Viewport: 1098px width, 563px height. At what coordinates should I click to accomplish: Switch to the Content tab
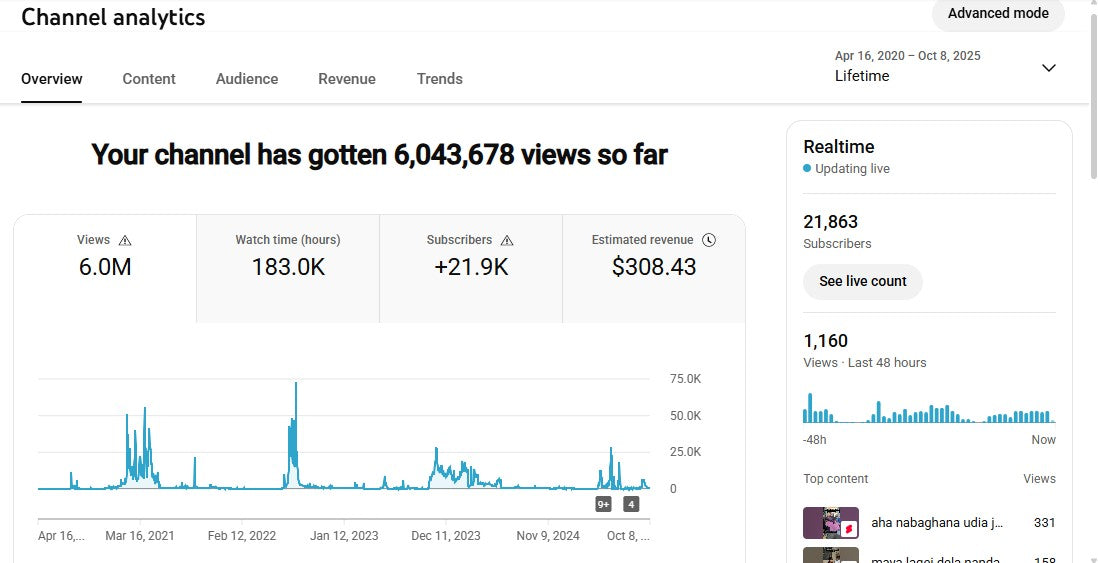tap(149, 79)
